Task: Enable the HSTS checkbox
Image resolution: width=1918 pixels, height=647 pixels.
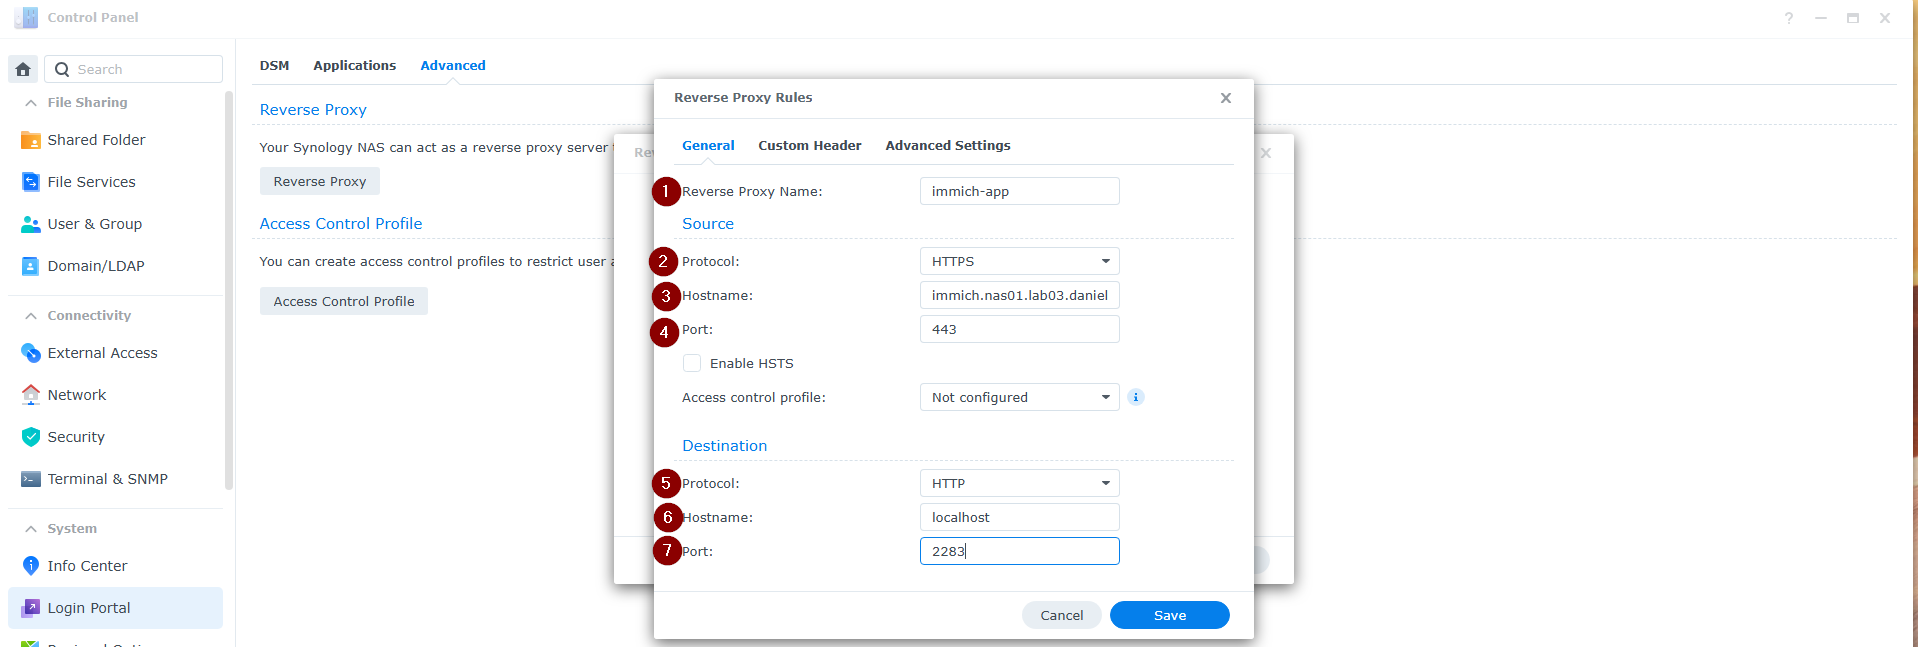Action: (x=692, y=363)
